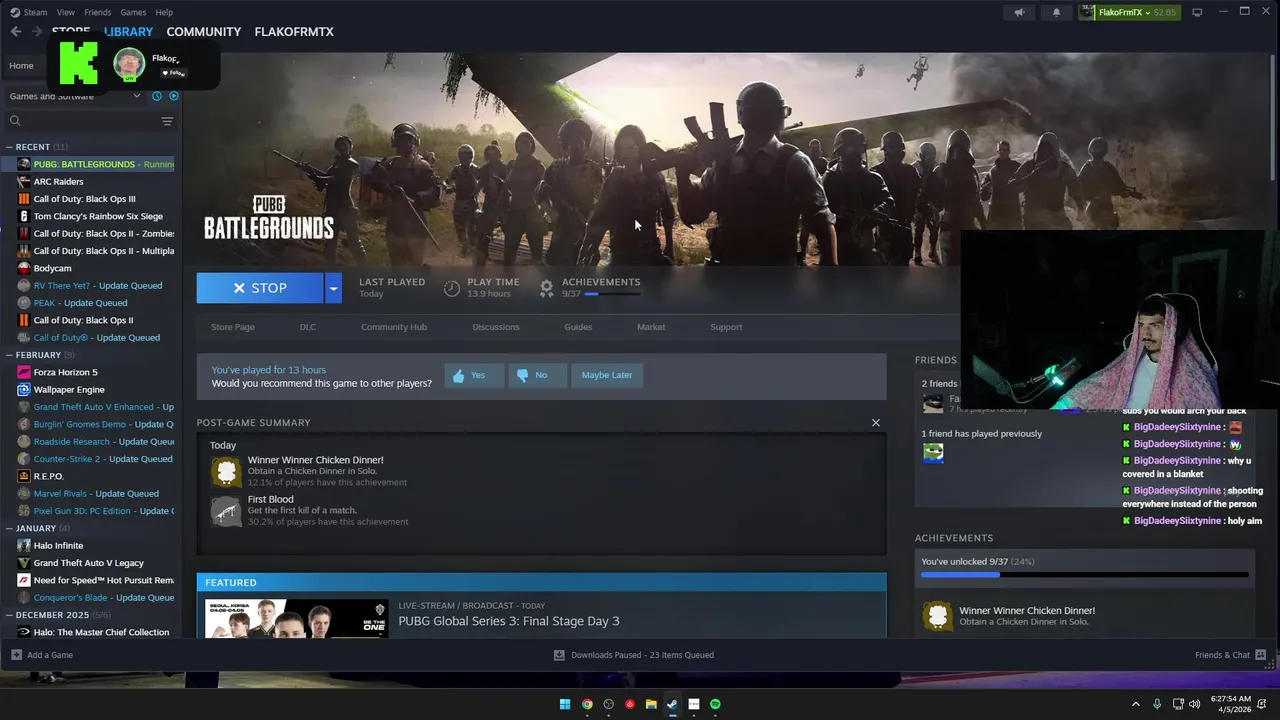The image size is (1280, 720).
Task: Collapse the JANUARY section
Action: pyautogui.click(x=9, y=528)
